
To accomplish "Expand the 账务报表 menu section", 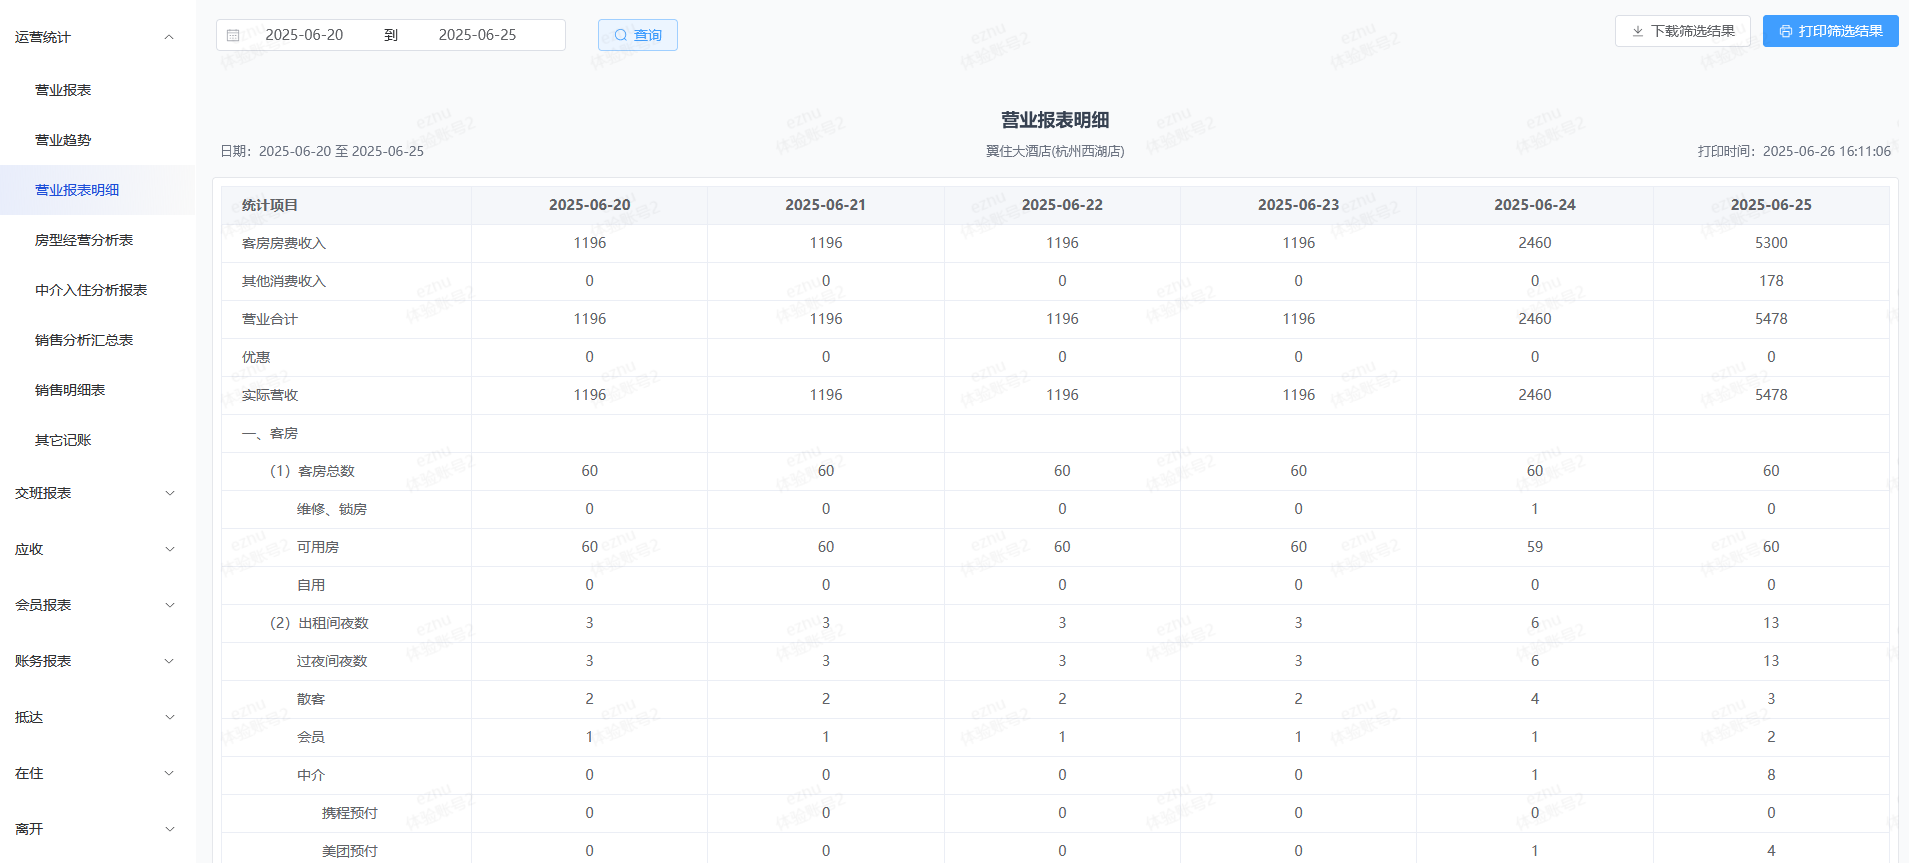I will pos(97,661).
